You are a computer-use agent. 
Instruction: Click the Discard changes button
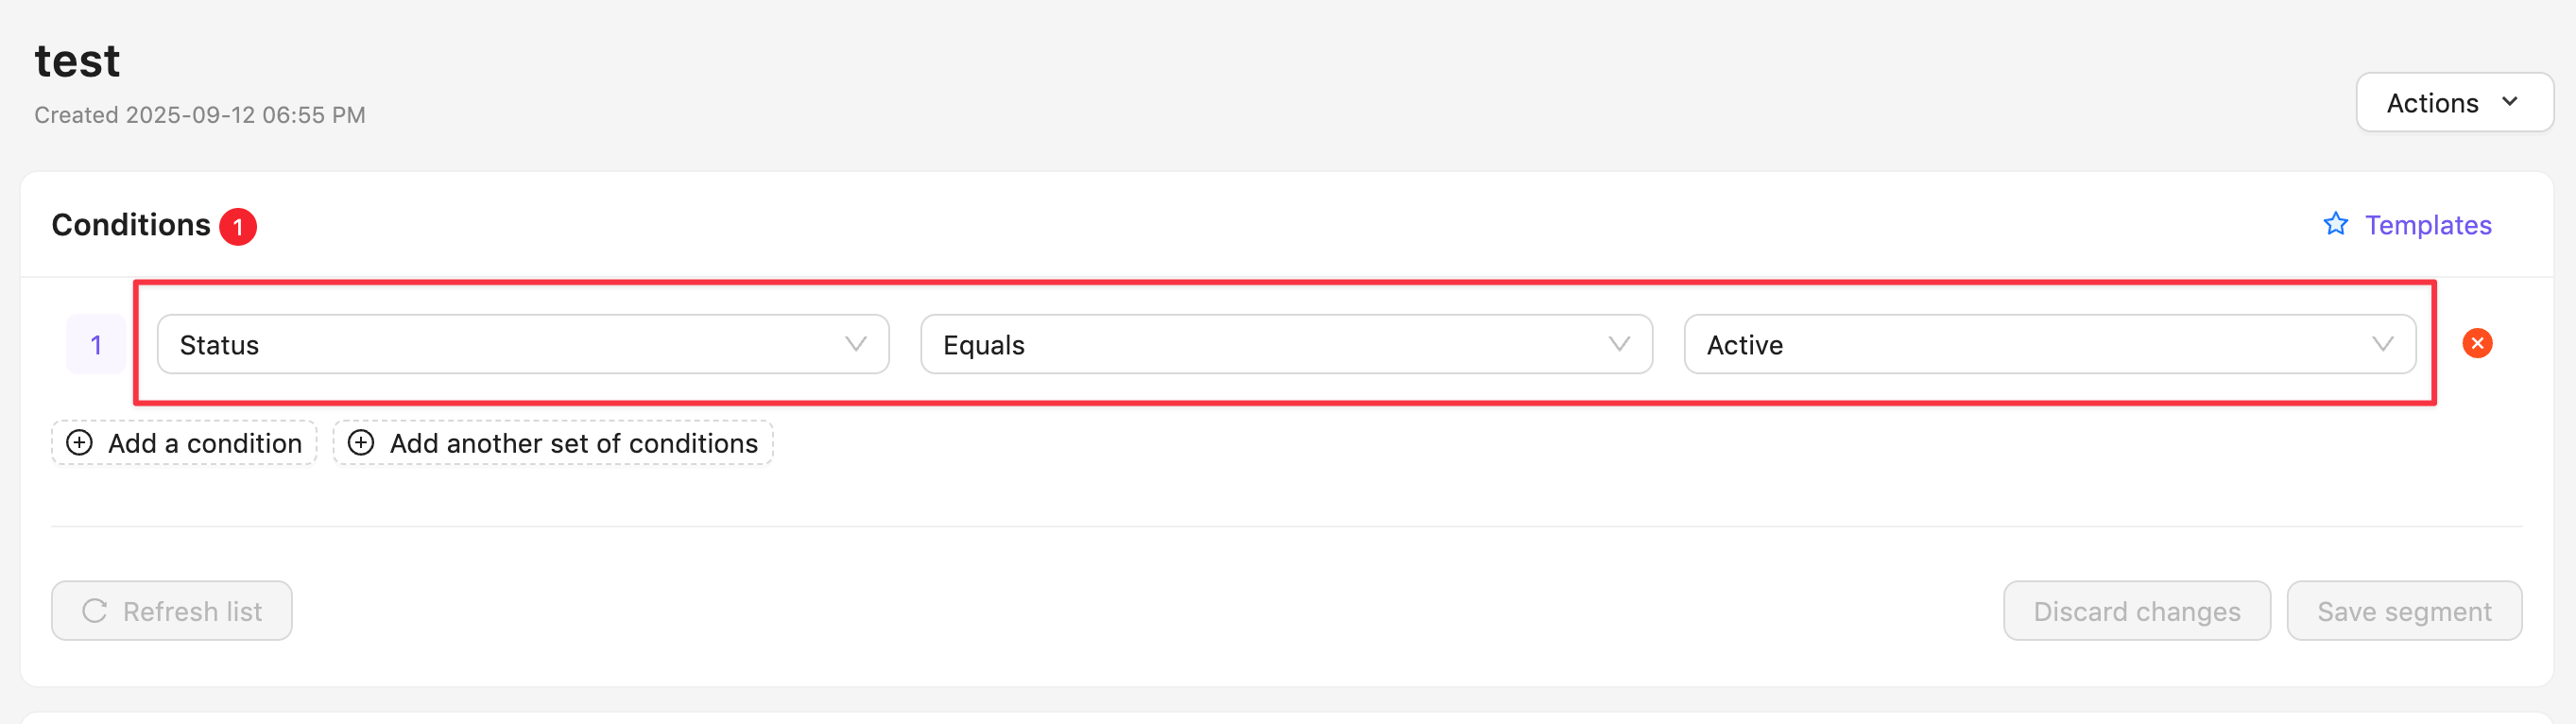click(2136, 611)
